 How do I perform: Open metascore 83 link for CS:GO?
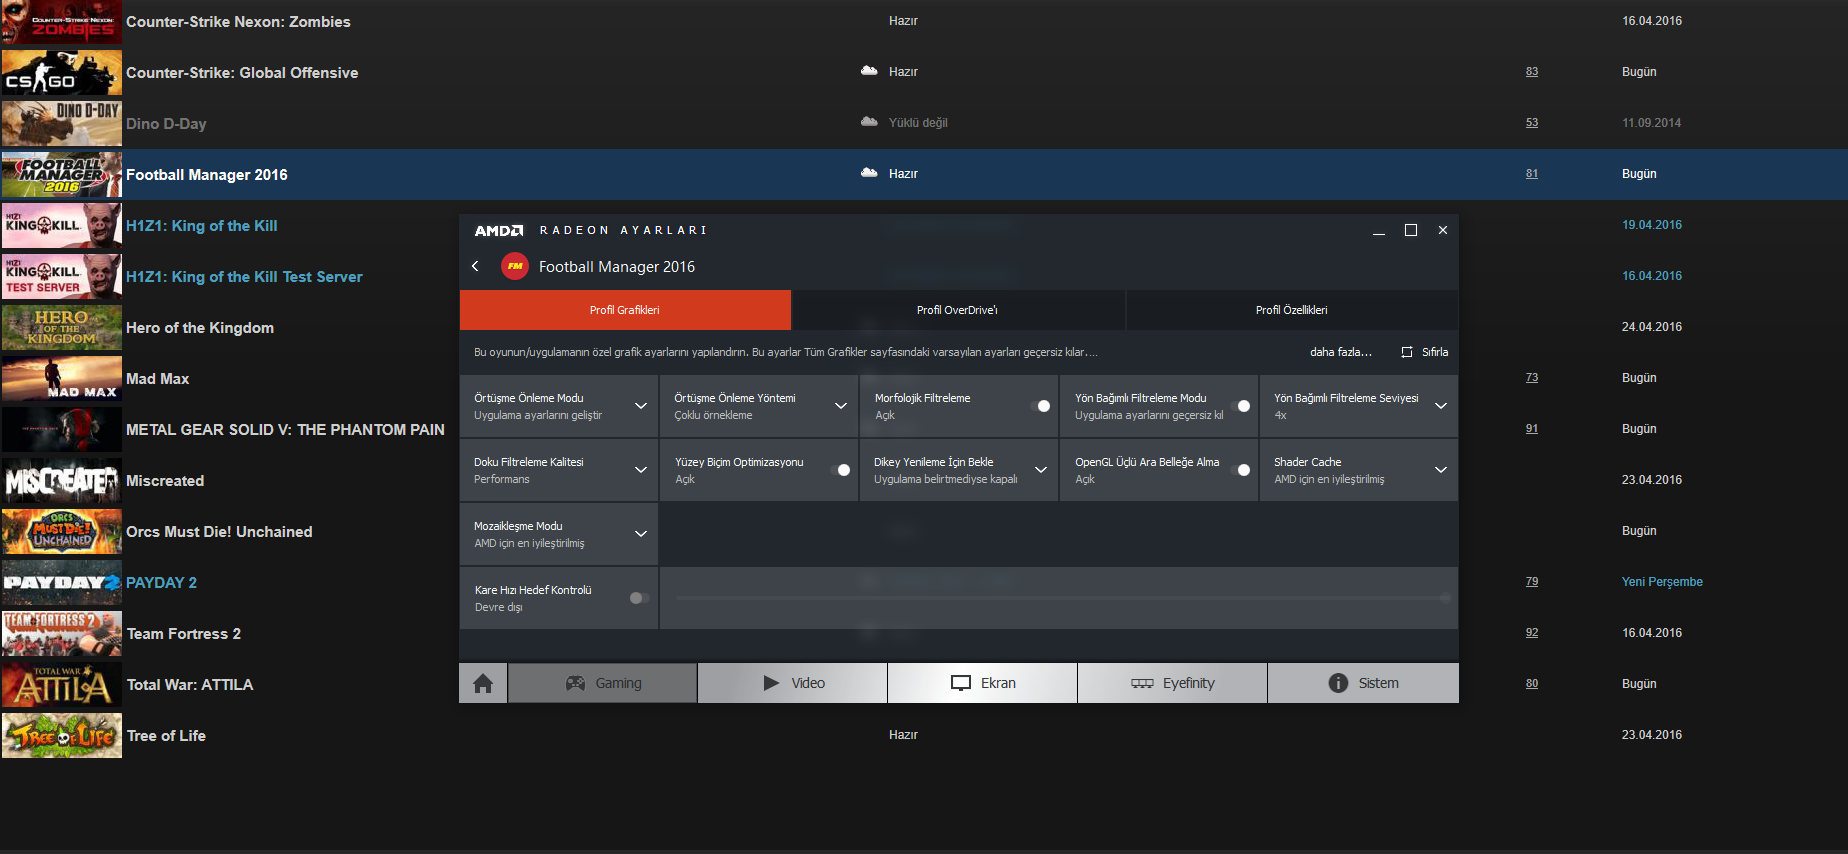(x=1532, y=72)
